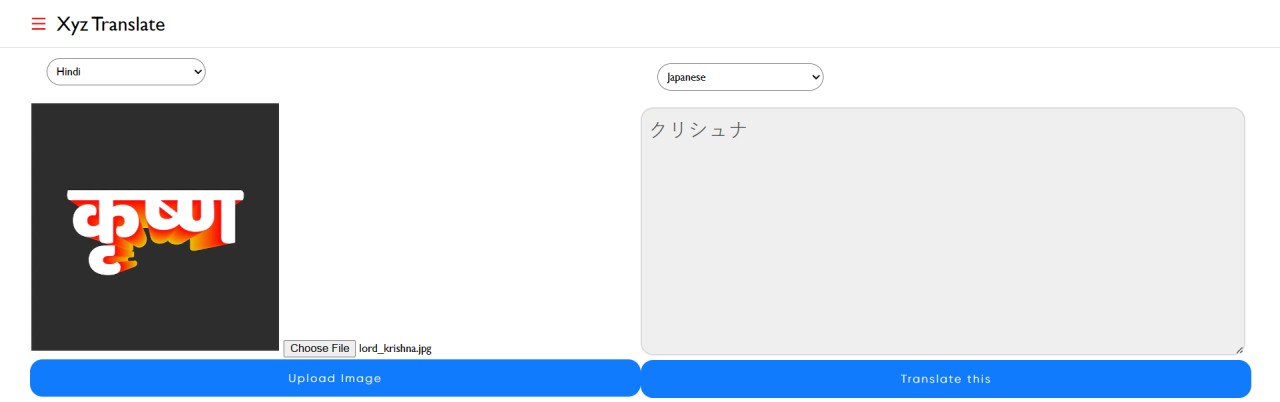This screenshot has width=1280, height=402.
Task: Select the uploaded Krishna image preview
Action: tap(155, 227)
